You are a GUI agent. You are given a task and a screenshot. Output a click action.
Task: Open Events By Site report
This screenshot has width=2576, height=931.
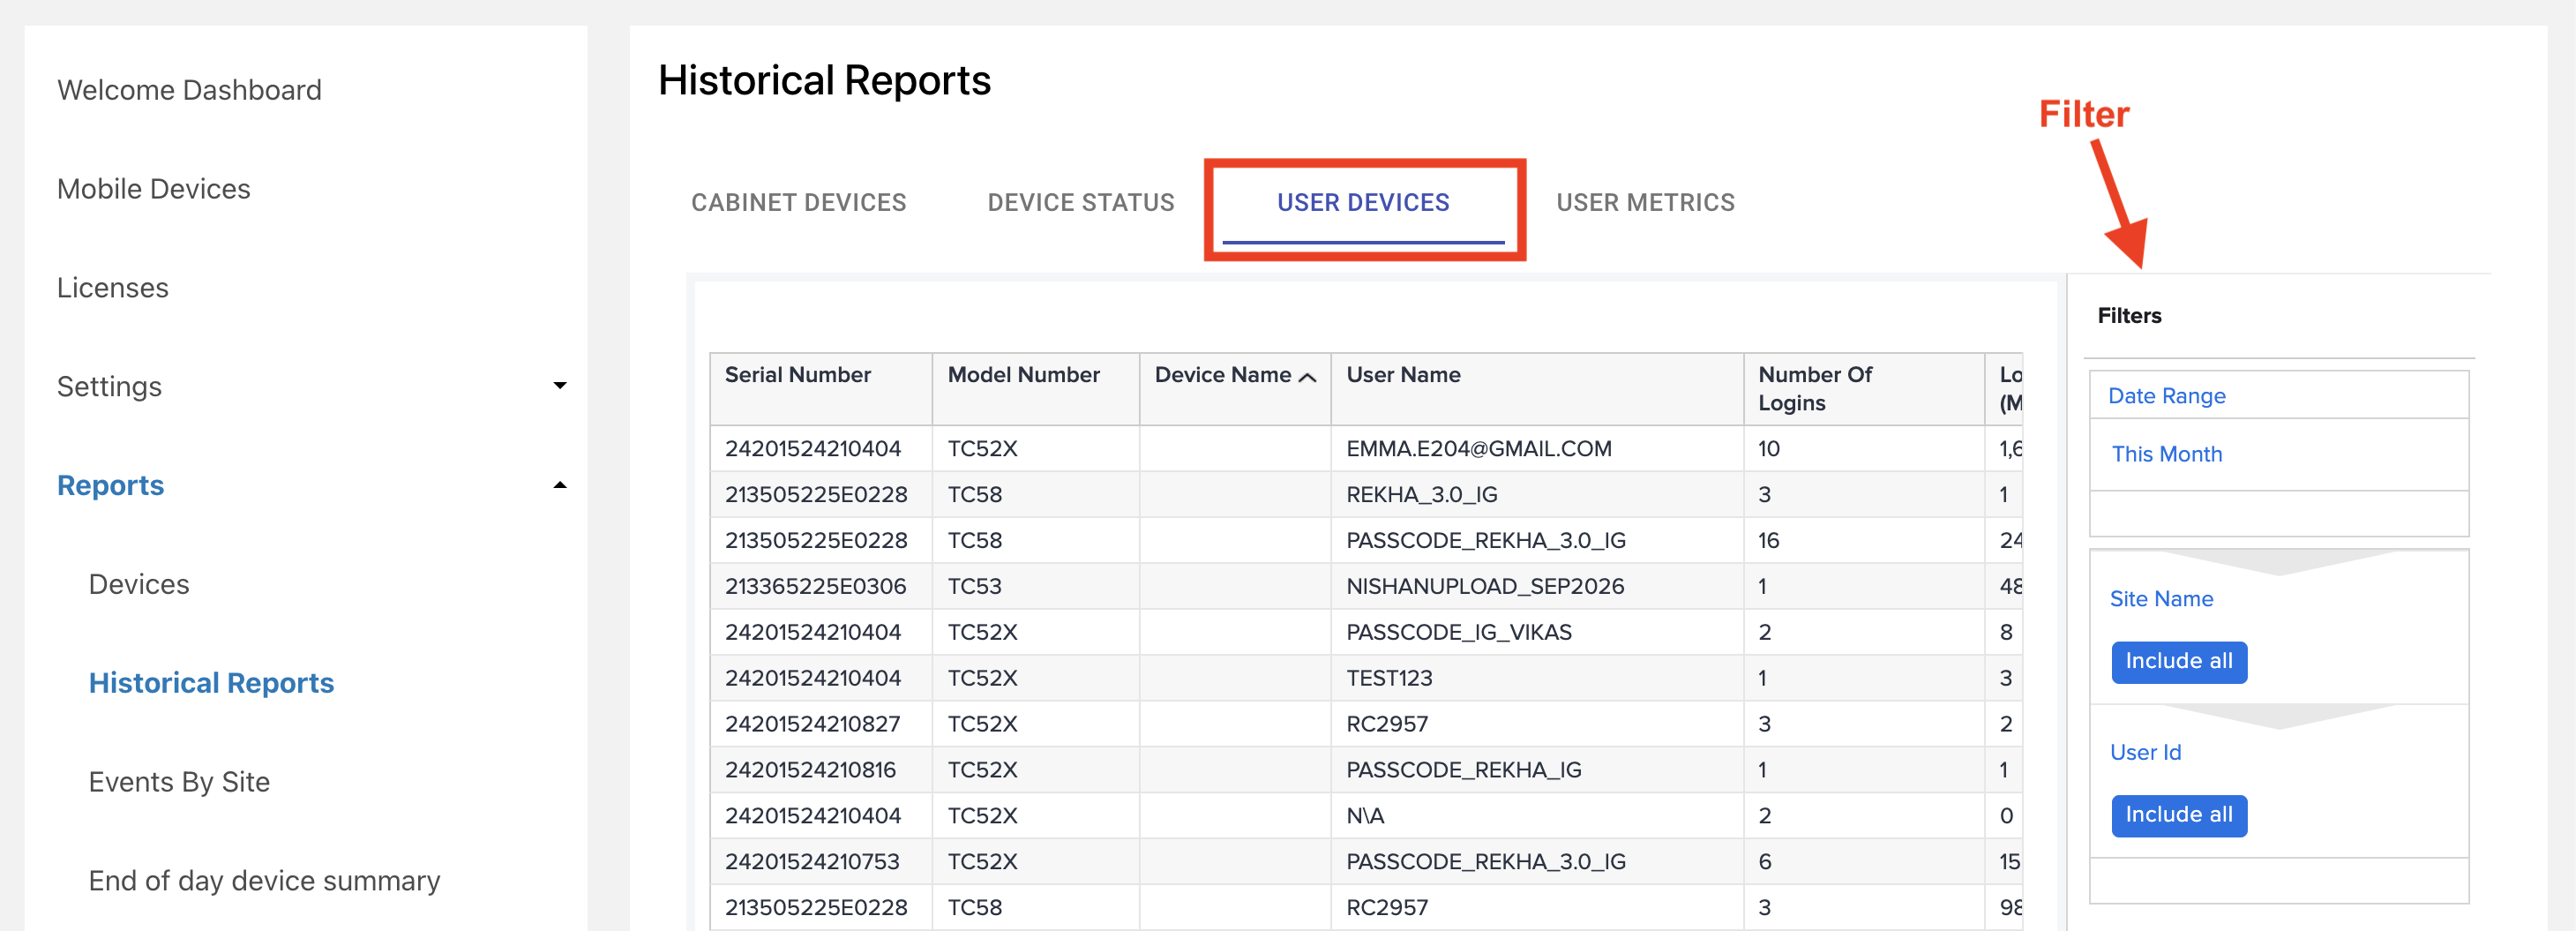179,782
